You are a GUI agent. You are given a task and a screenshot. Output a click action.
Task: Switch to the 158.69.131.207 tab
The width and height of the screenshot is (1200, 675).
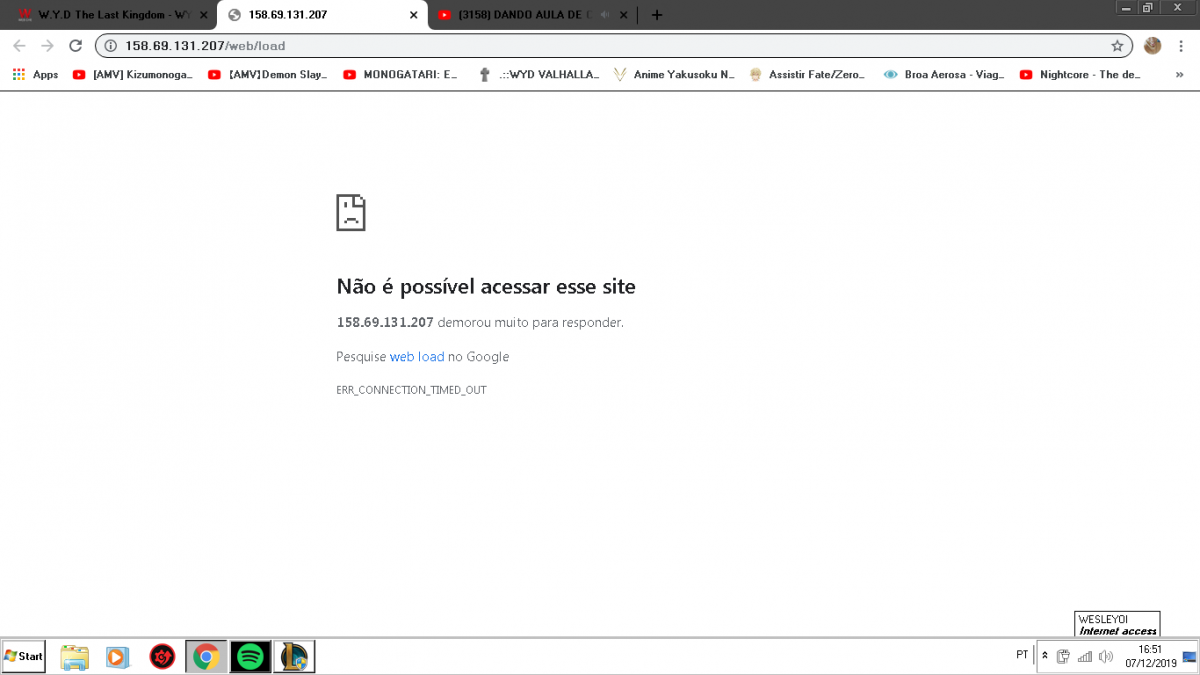click(x=320, y=15)
